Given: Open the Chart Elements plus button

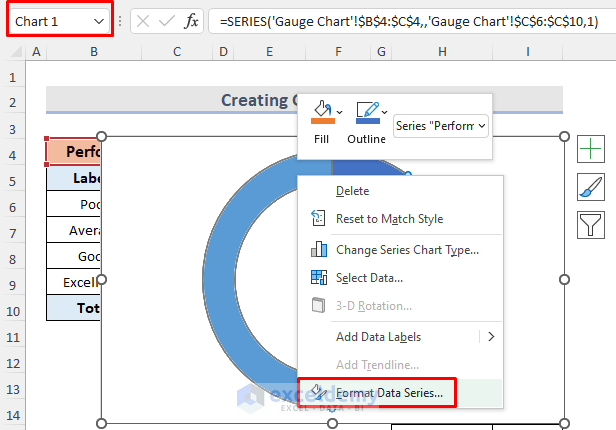Looking at the screenshot, I should point(590,149).
